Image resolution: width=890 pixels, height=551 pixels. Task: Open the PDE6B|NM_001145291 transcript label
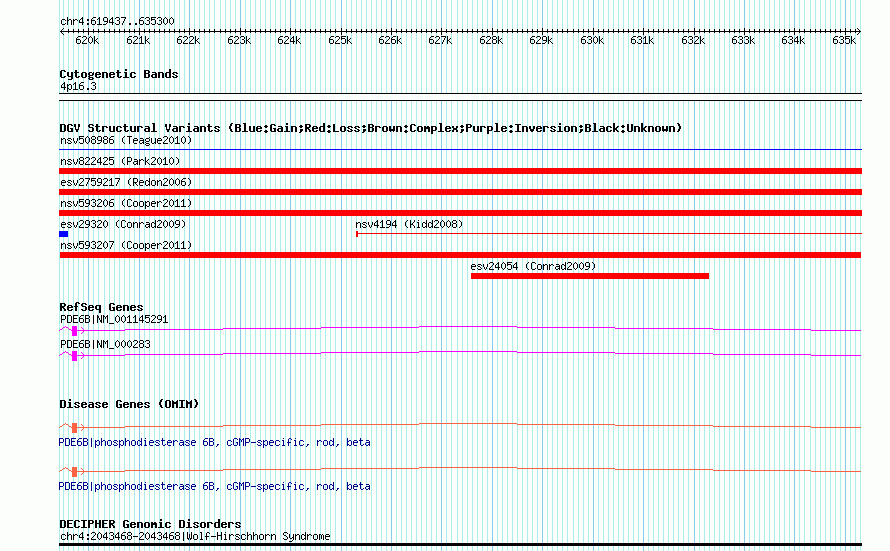point(114,319)
